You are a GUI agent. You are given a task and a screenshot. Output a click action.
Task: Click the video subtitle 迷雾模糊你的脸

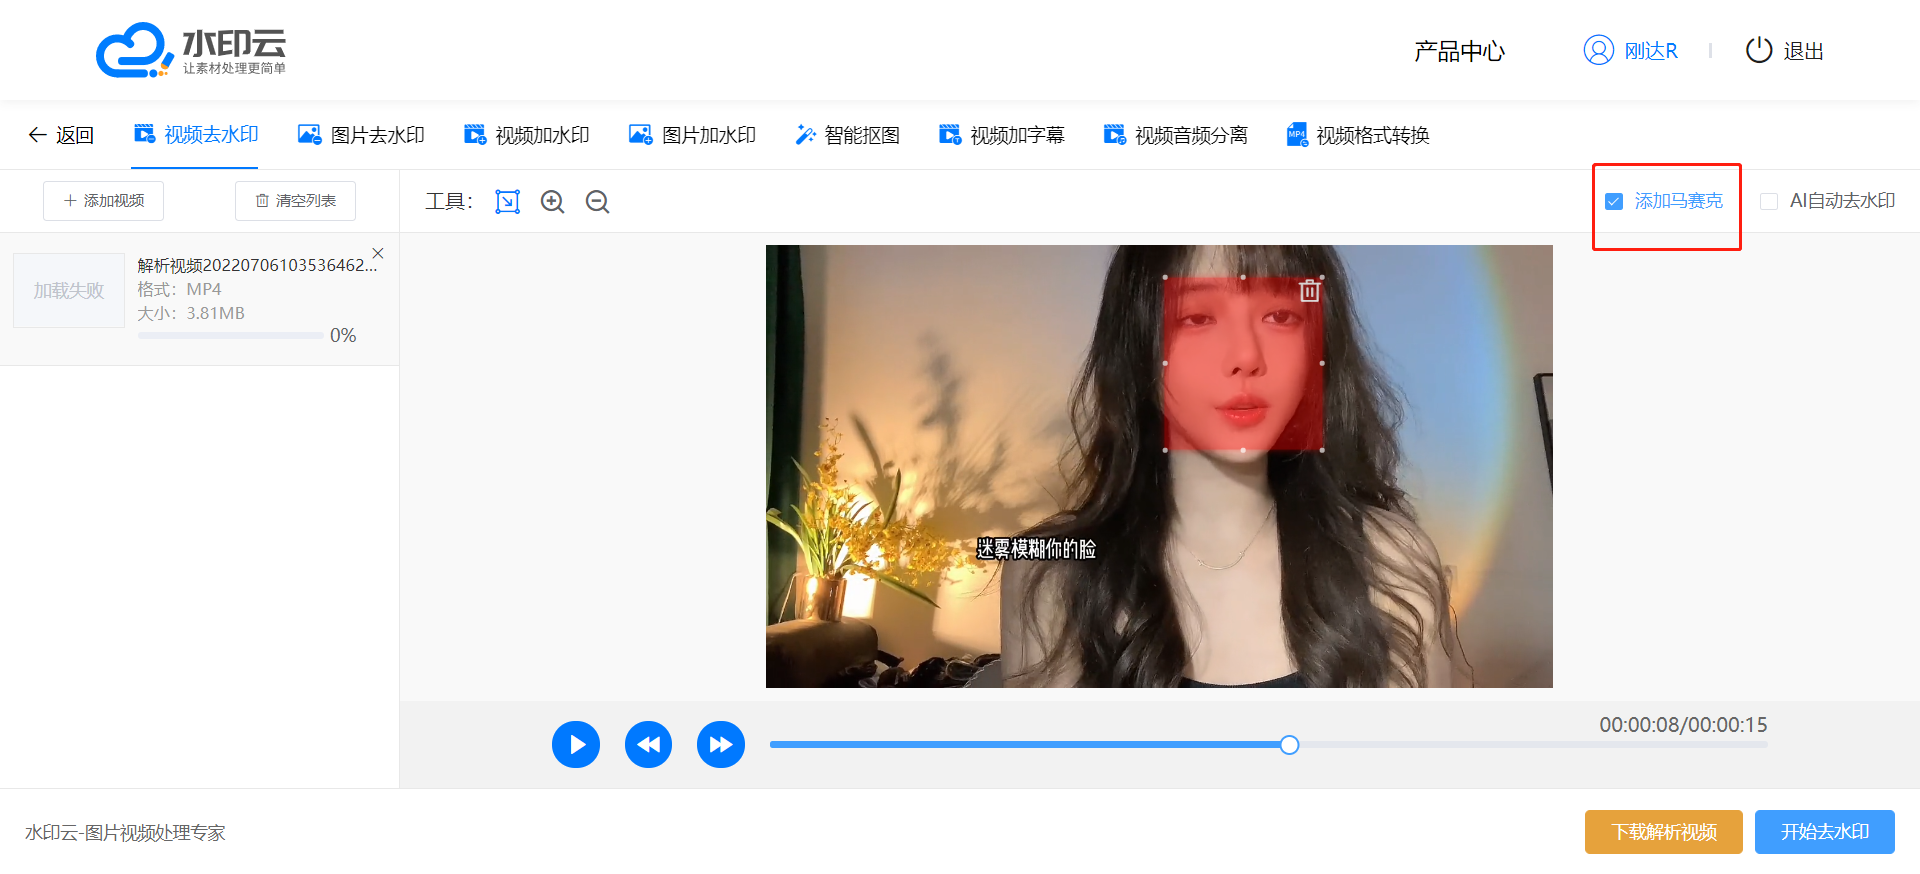1036,549
